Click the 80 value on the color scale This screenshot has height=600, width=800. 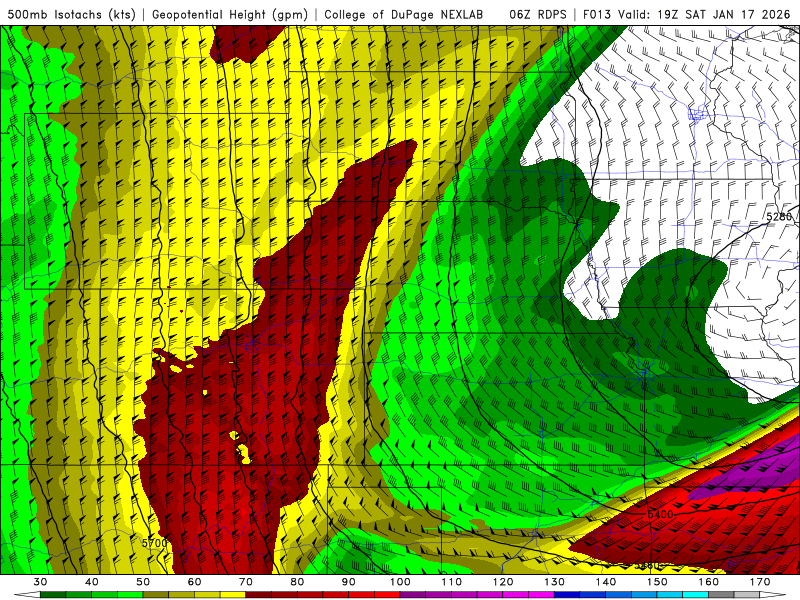coord(297,582)
